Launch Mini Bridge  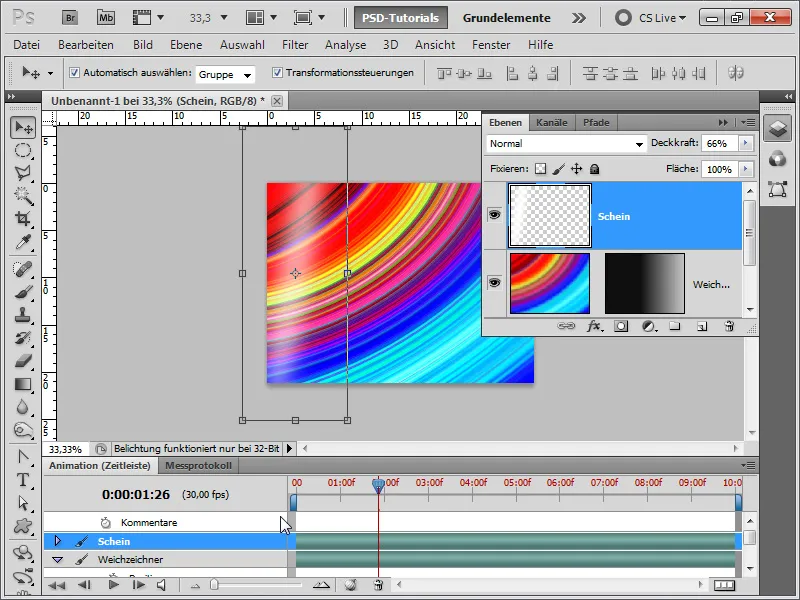[106, 18]
